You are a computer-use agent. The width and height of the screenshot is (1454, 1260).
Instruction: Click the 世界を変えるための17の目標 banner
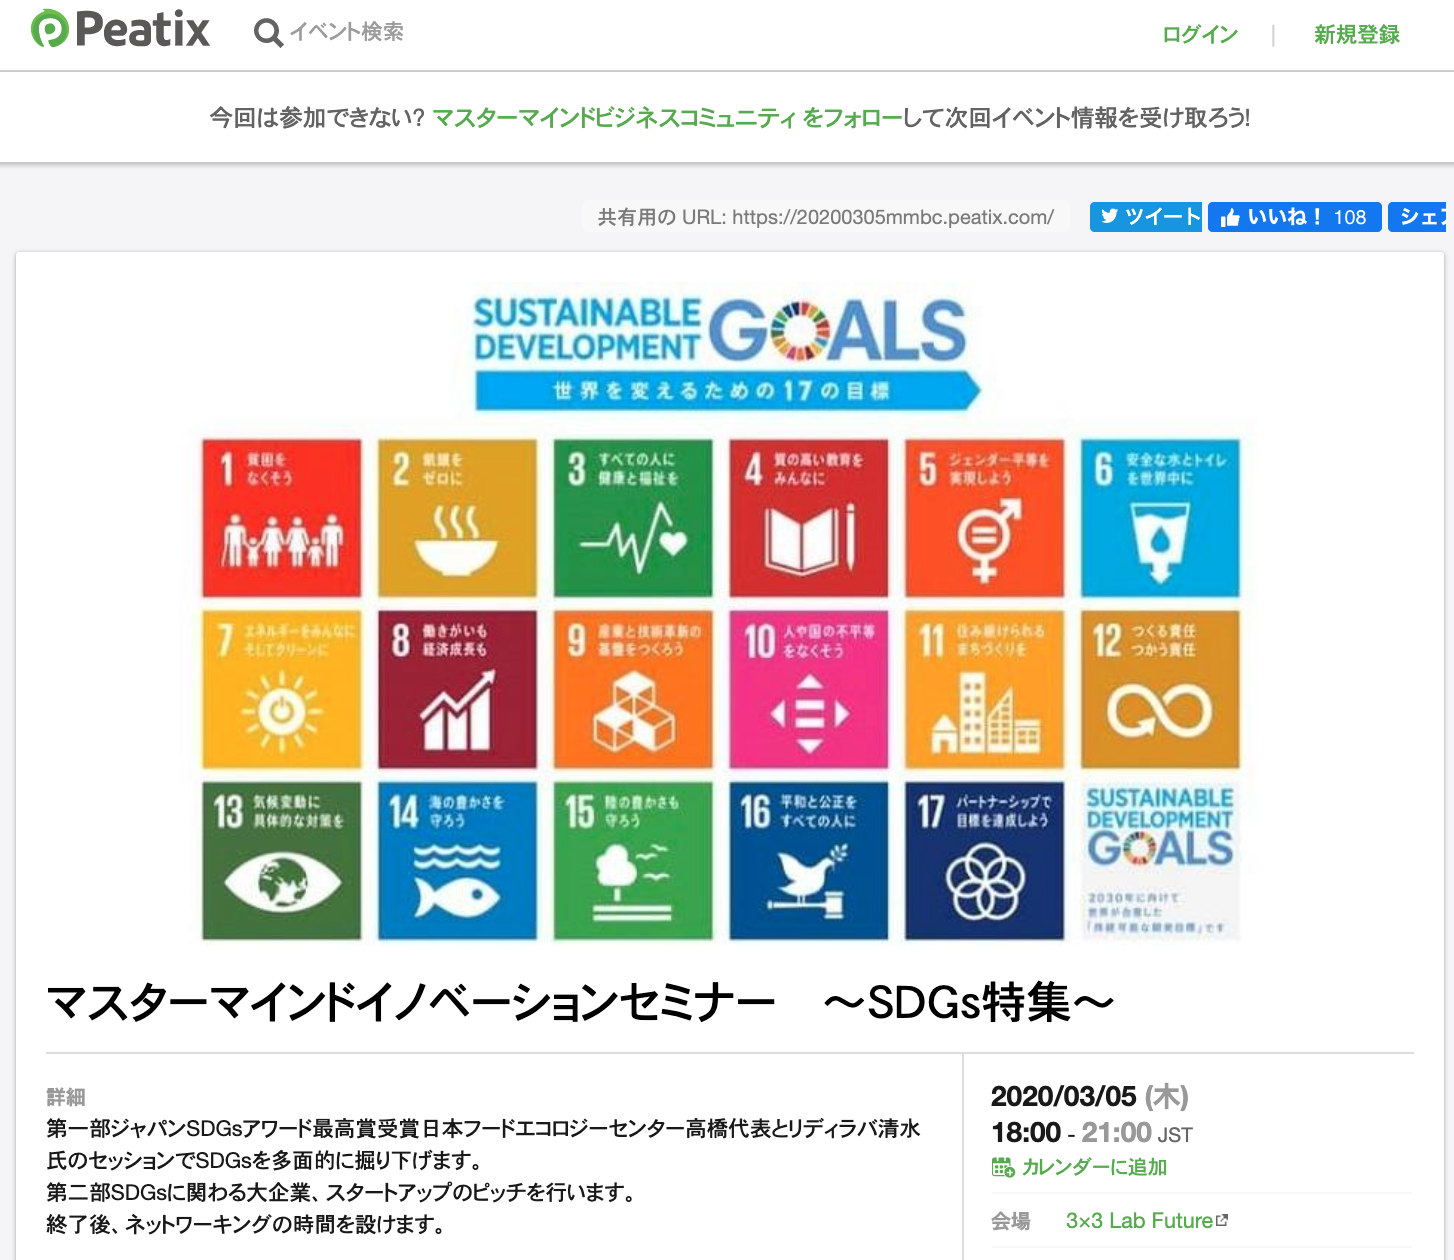(727, 390)
